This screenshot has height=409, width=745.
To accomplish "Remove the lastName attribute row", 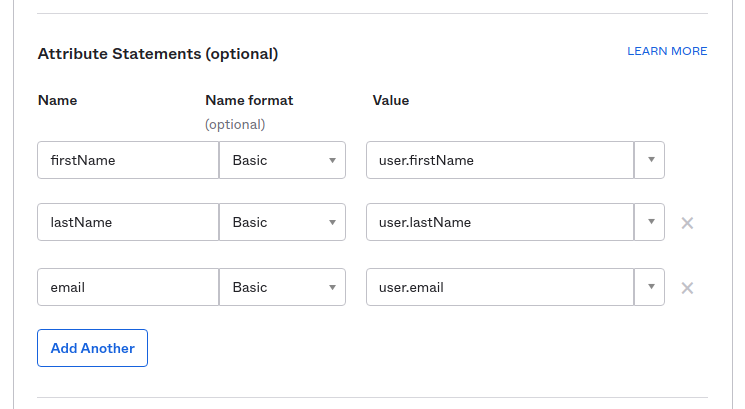I will click(x=687, y=223).
